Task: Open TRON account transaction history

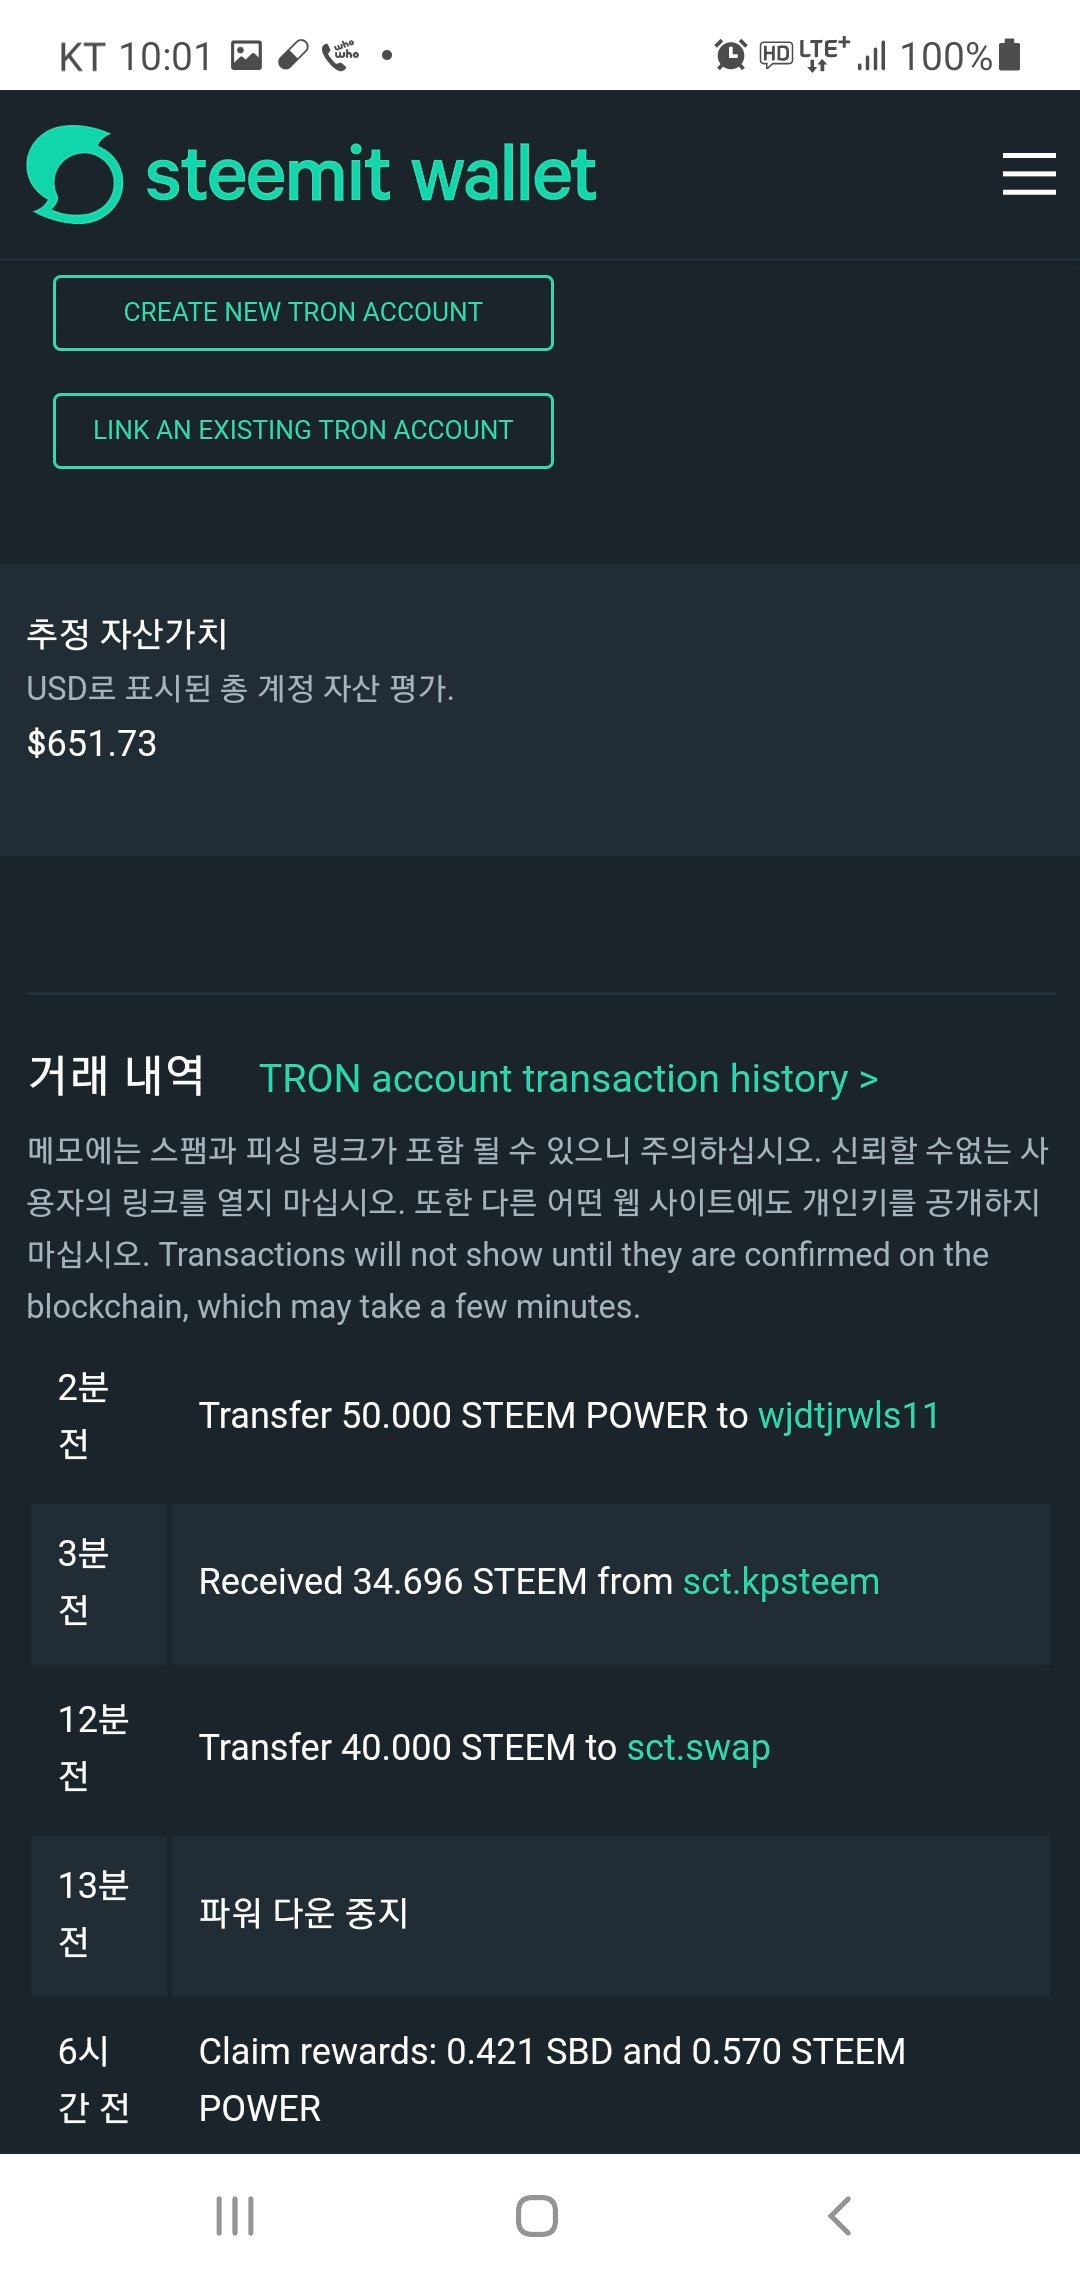Action: tap(569, 1079)
